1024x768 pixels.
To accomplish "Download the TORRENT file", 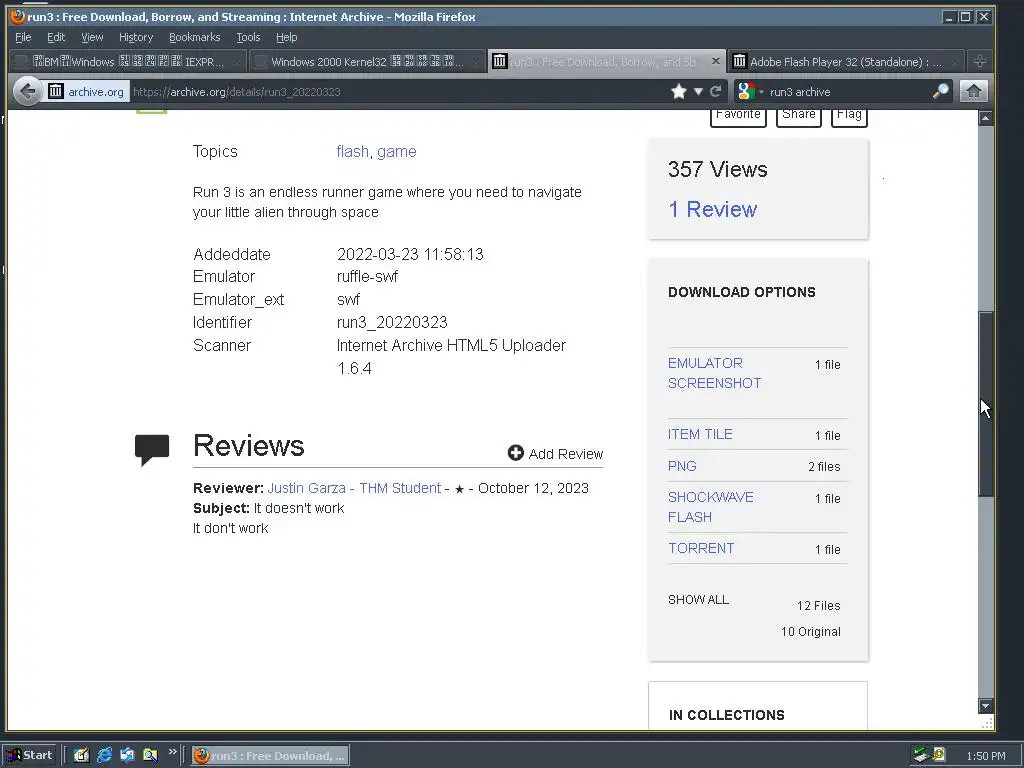I will click(701, 548).
